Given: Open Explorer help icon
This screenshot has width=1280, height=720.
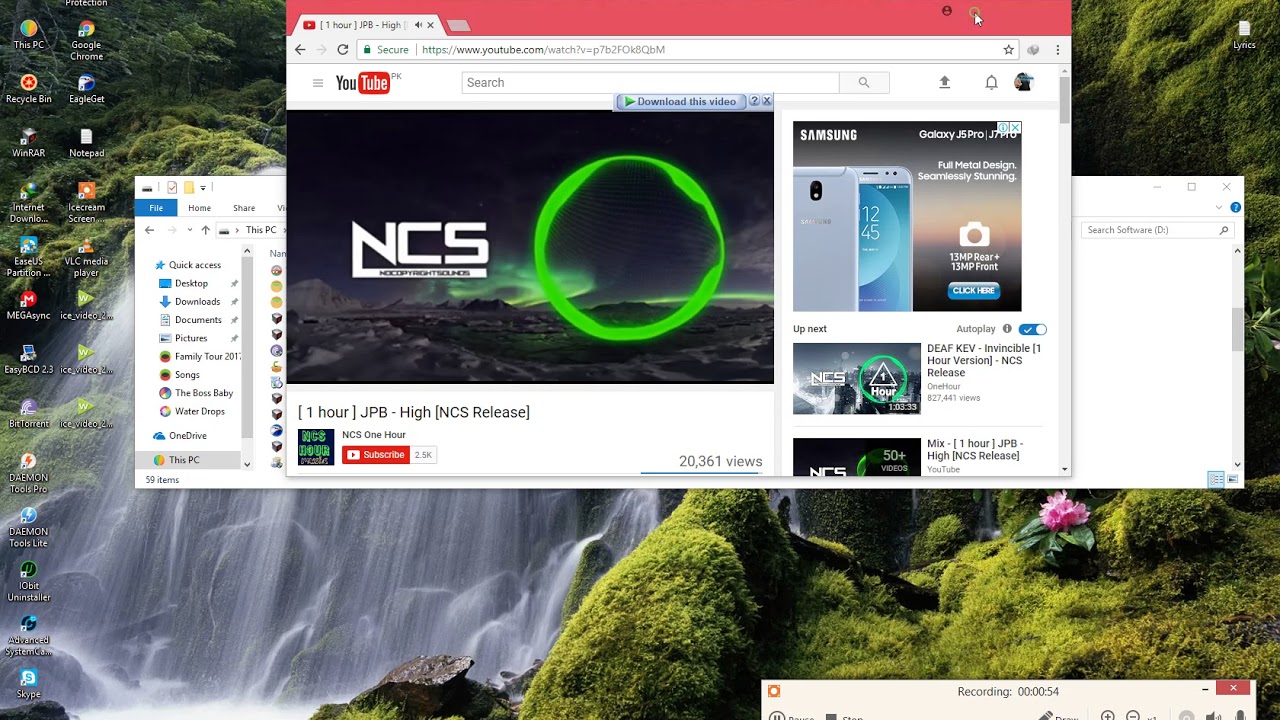Looking at the screenshot, I should (1235, 208).
